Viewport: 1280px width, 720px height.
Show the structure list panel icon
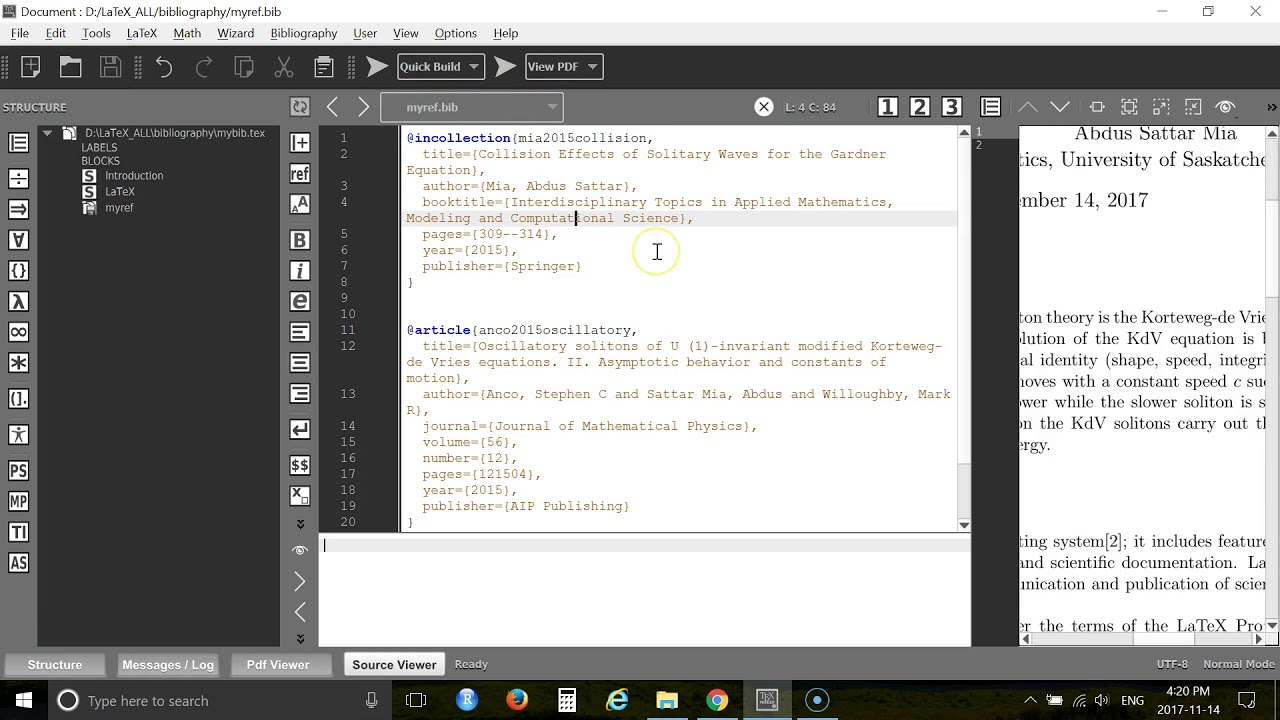[x=18, y=143]
